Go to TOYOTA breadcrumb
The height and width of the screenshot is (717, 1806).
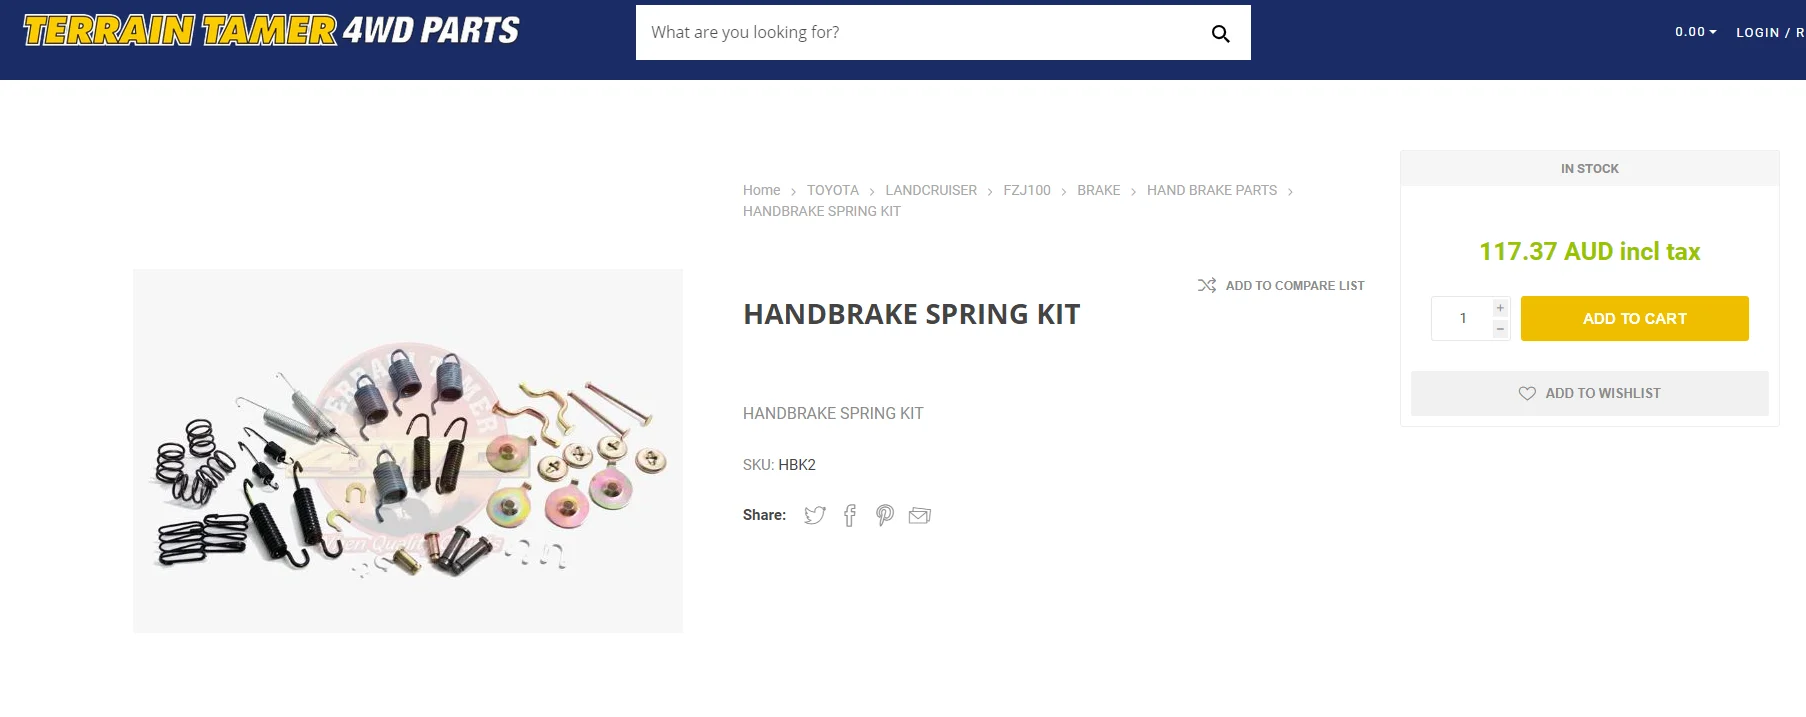click(x=833, y=190)
